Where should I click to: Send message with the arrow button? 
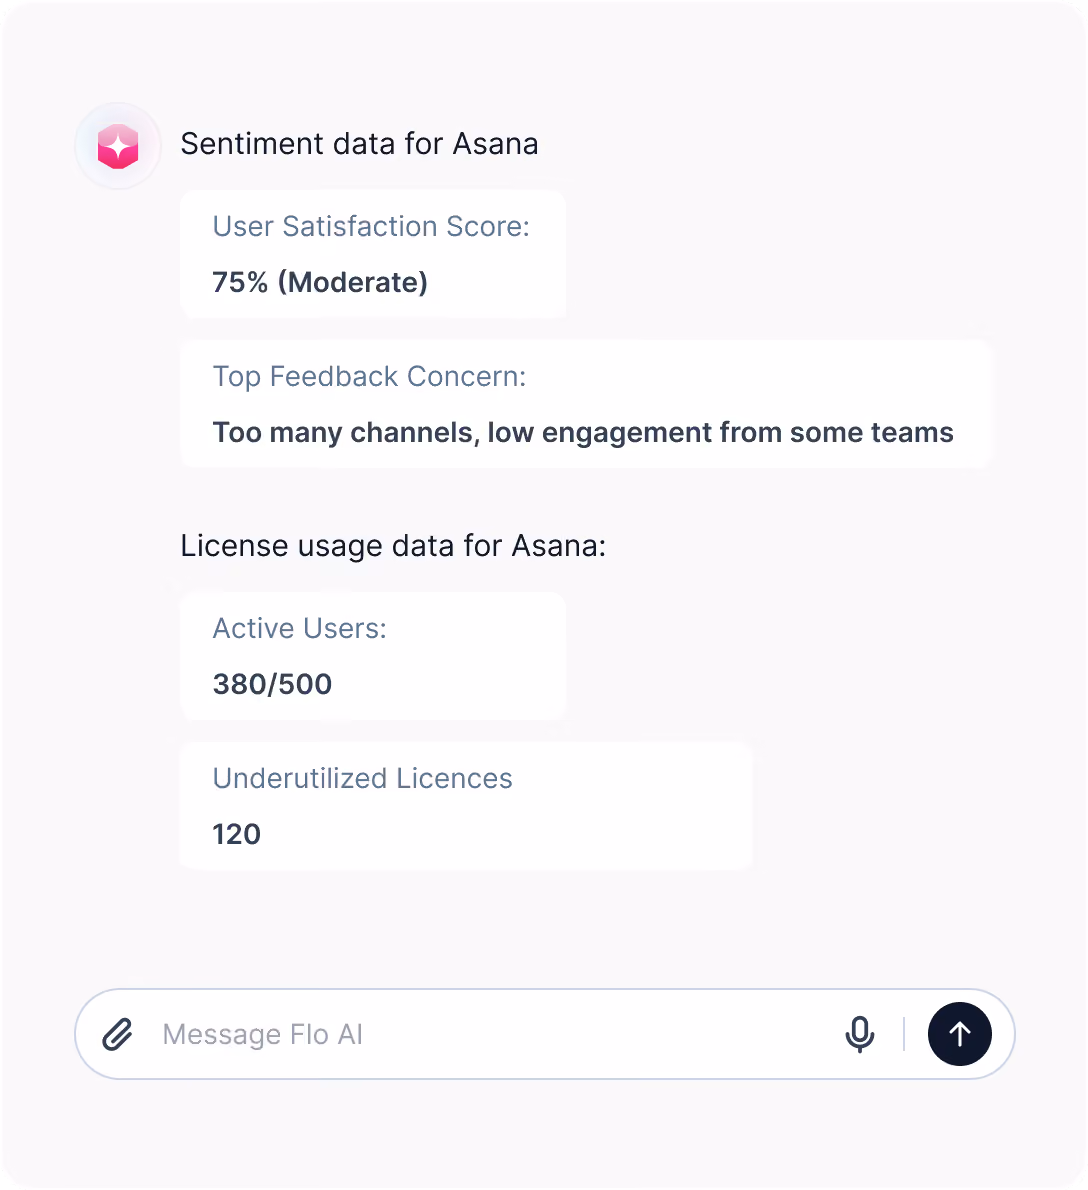[960, 1034]
